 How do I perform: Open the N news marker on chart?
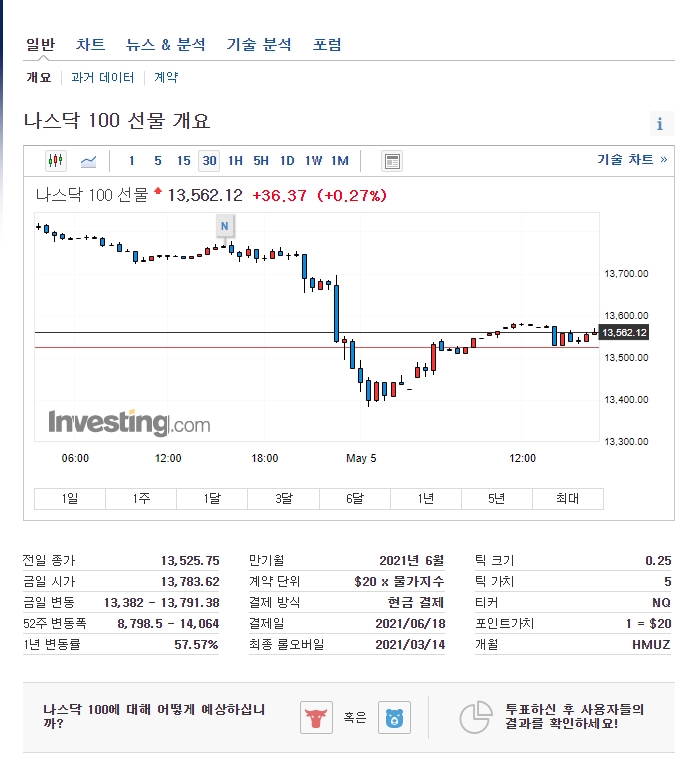[x=224, y=226]
